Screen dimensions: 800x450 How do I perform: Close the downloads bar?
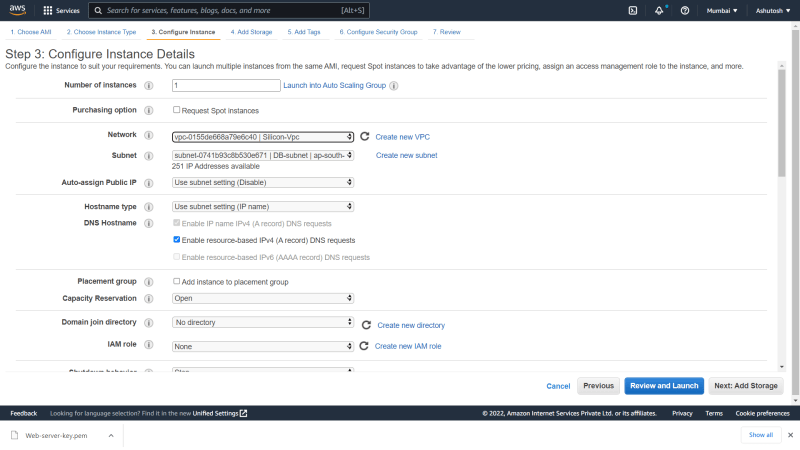790,435
